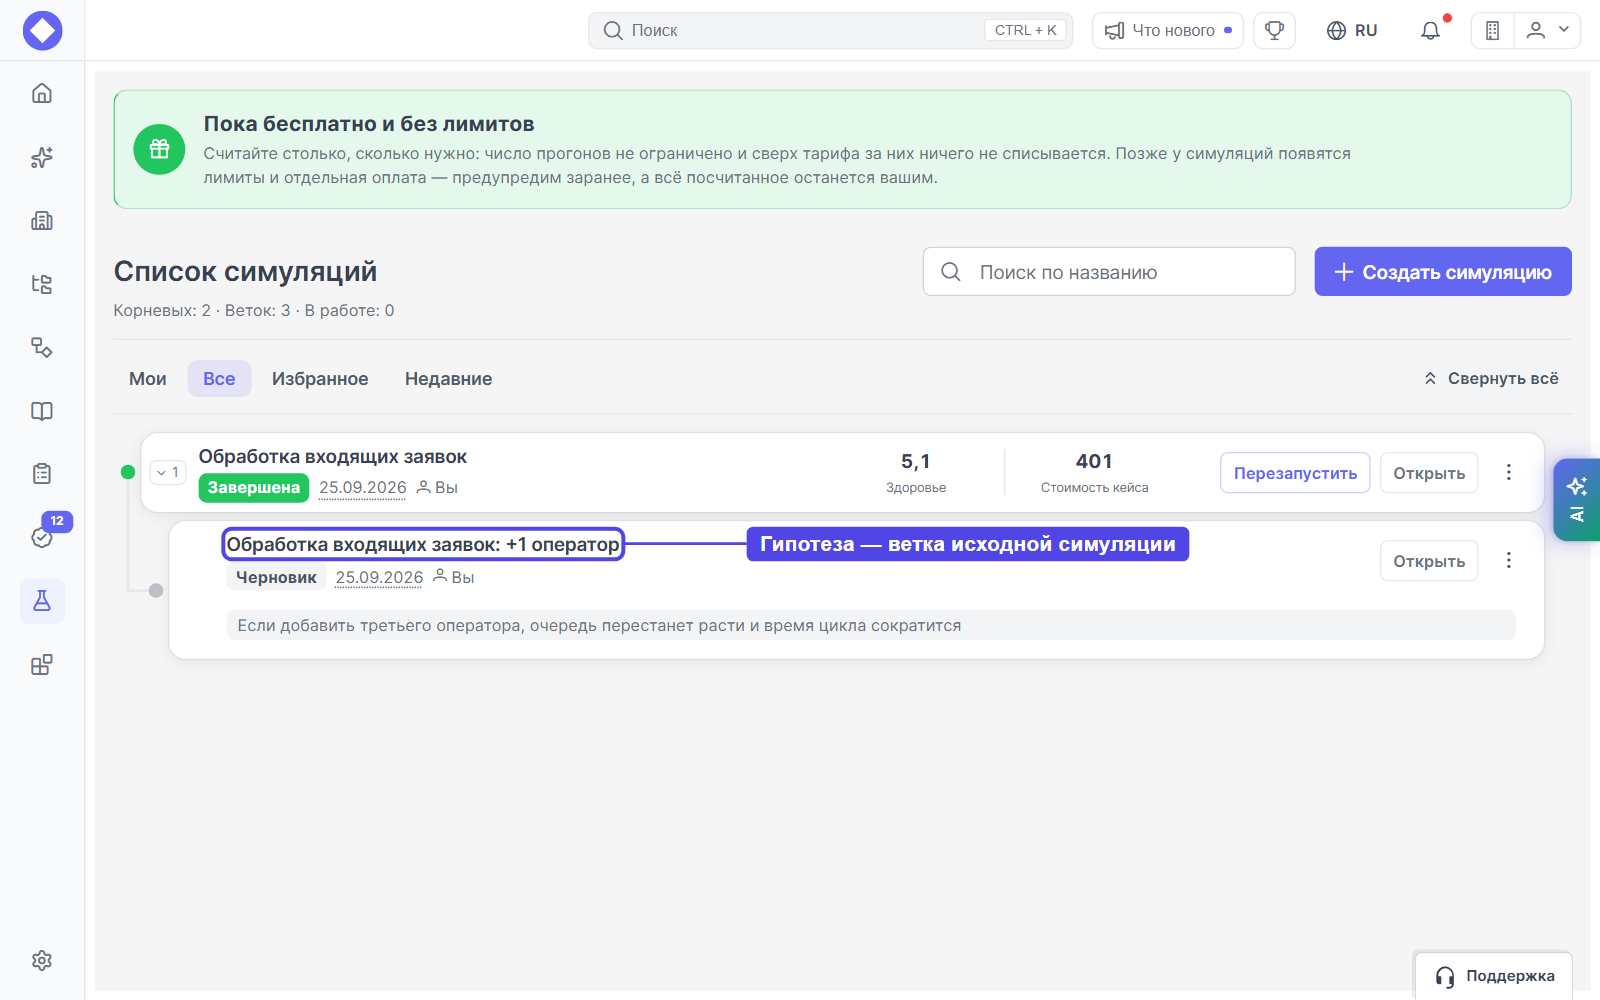Screen dimensions: 1600x1000
Task: Open the clipboard list icon in the sidebar
Action: (x=42, y=474)
